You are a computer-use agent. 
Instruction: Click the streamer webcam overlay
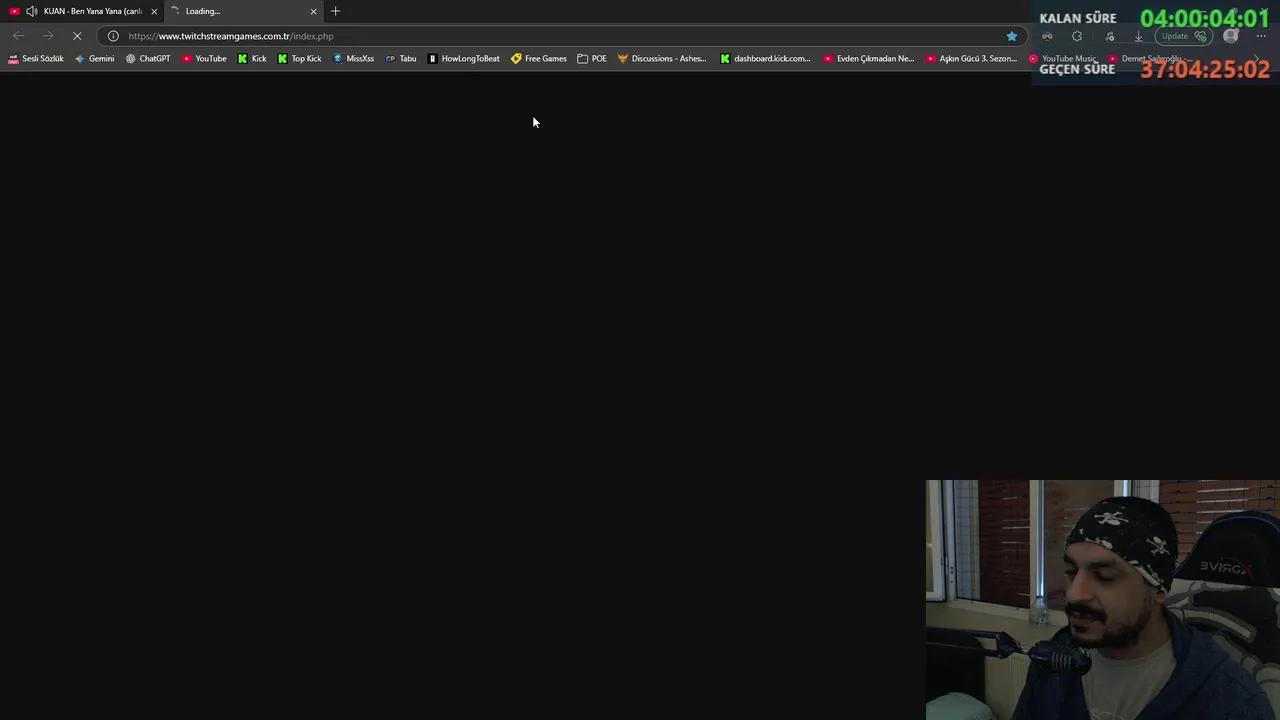point(1103,600)
